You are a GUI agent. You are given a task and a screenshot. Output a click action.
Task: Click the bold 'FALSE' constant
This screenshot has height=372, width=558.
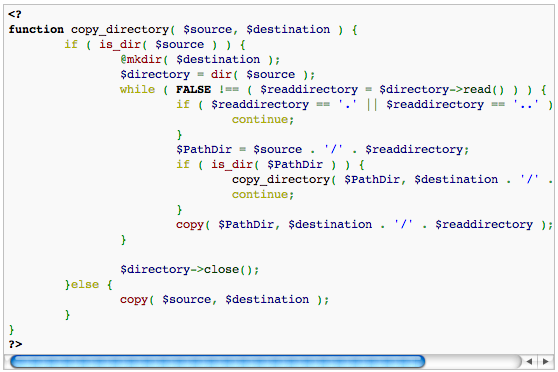193,89
